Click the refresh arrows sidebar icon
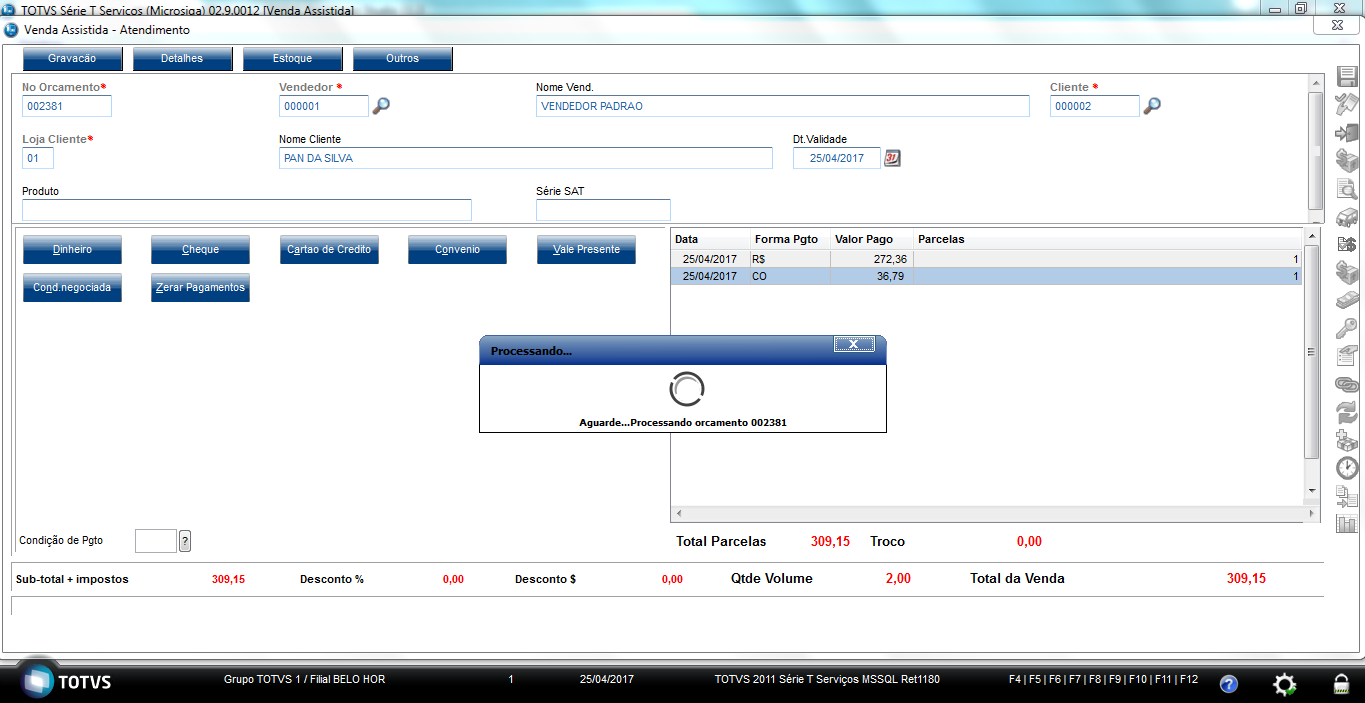Screen dimensions: 1365x703 pyautogui.click(x=1347, y=411)
